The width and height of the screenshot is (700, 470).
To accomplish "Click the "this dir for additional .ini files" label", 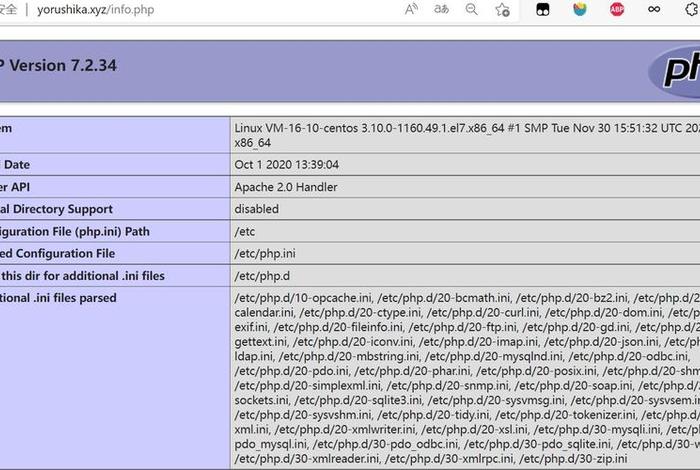I will (83, 276).
